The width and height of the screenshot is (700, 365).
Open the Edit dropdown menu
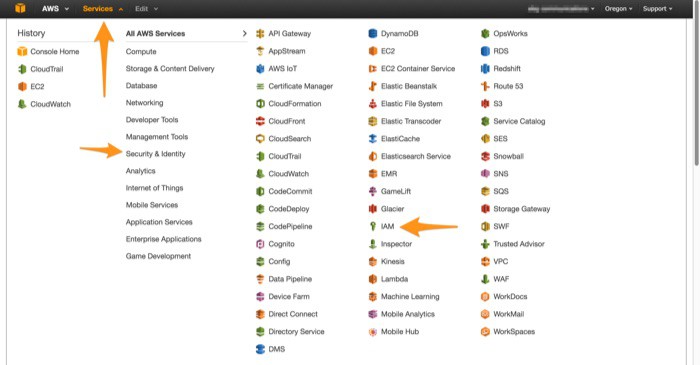[146, 8]
